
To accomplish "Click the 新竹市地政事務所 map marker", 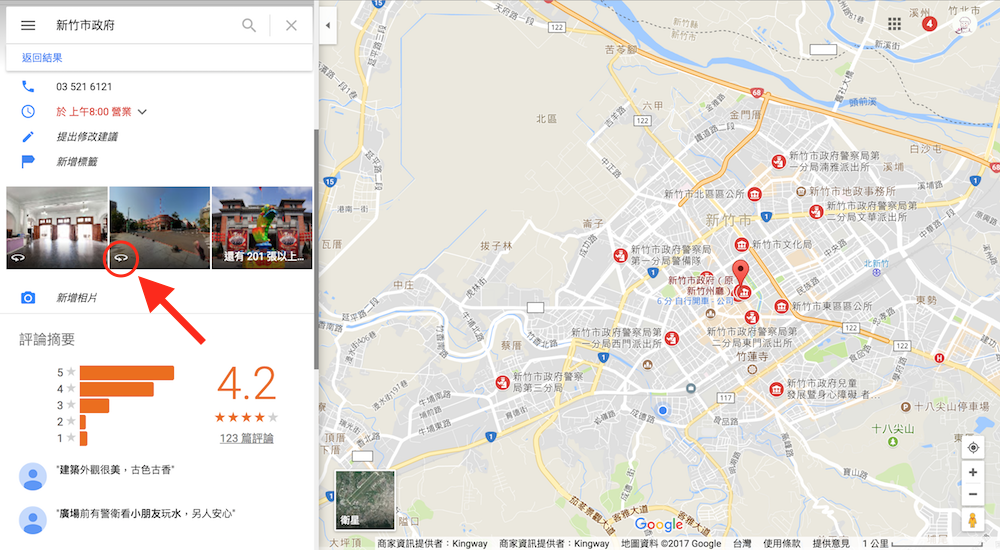I will click(x=801, y=191).
